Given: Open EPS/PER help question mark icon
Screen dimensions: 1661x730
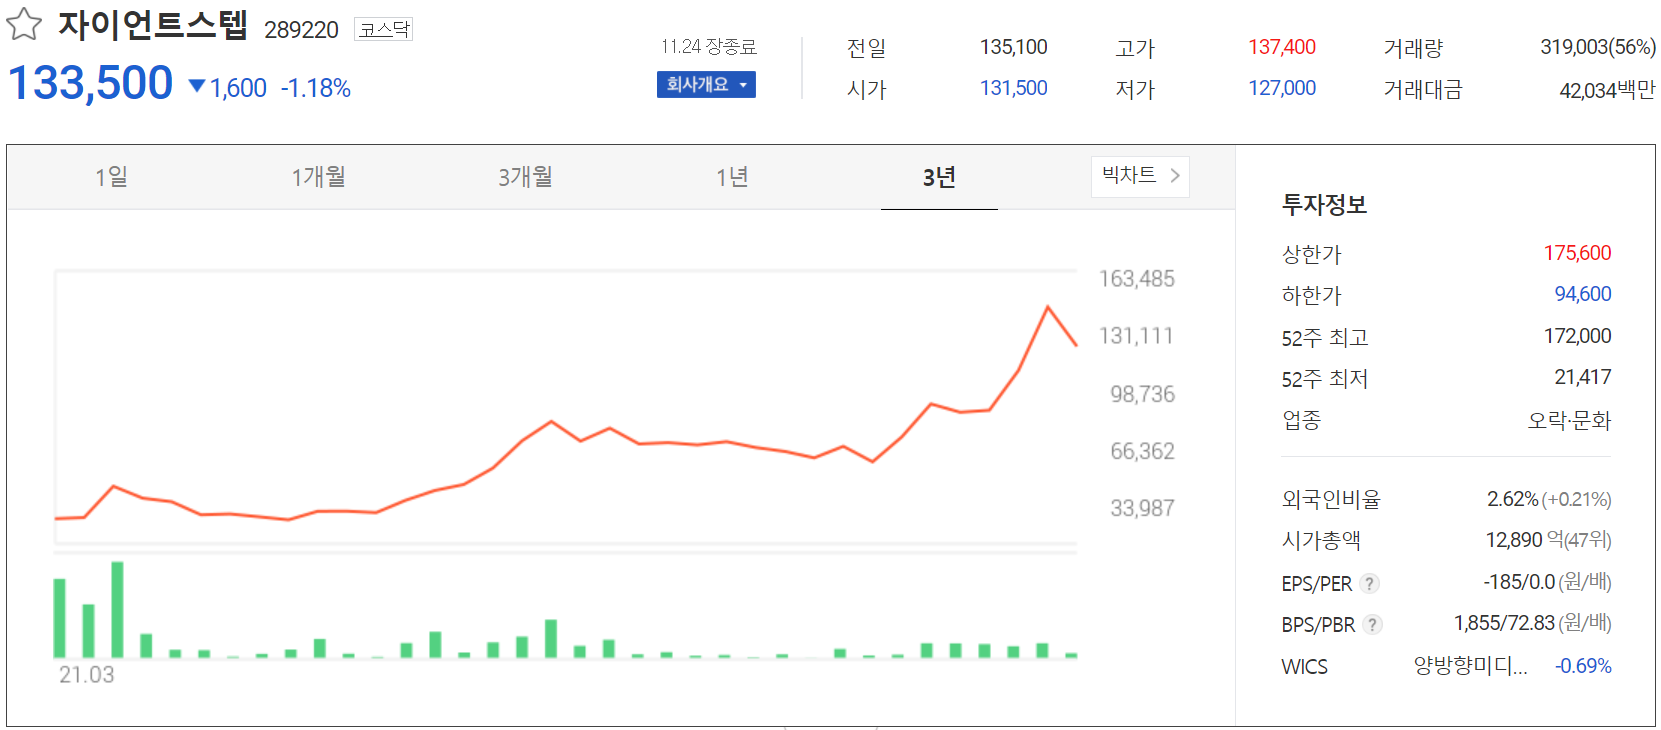Looking at the screenshot, I should tap(1370, 583).
